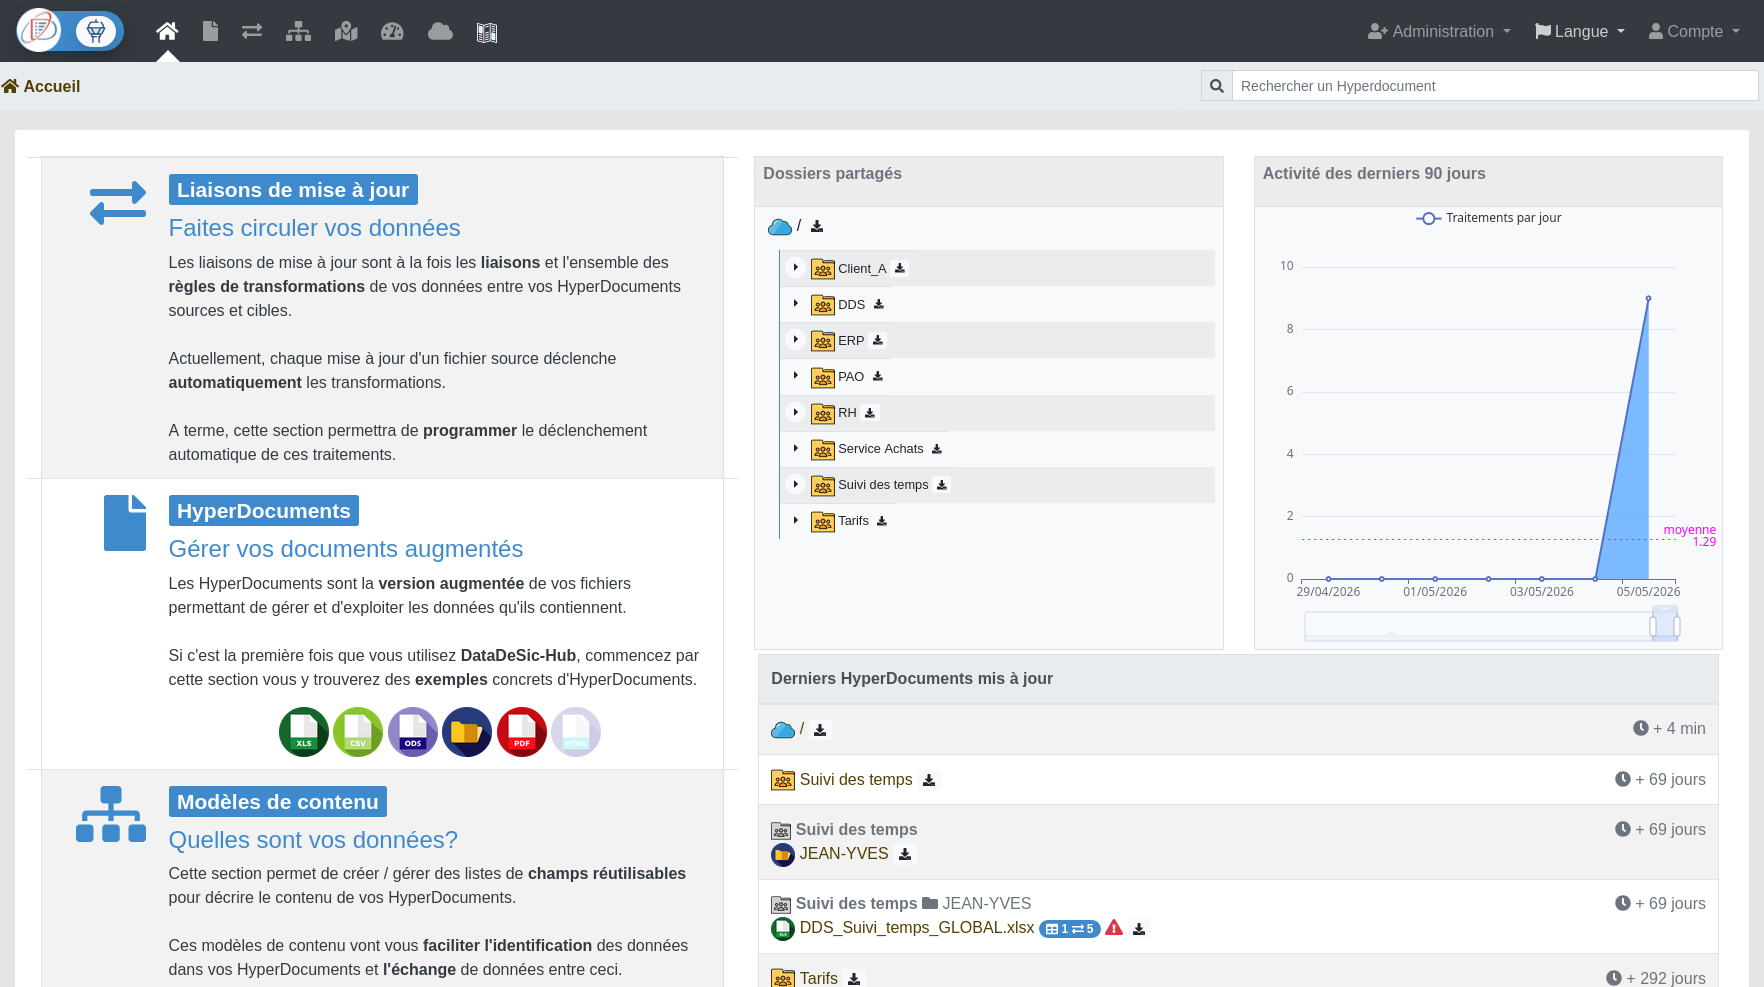Download Suivi des temps folder in tree
The image size is (1764, 987).
(942, 485)
